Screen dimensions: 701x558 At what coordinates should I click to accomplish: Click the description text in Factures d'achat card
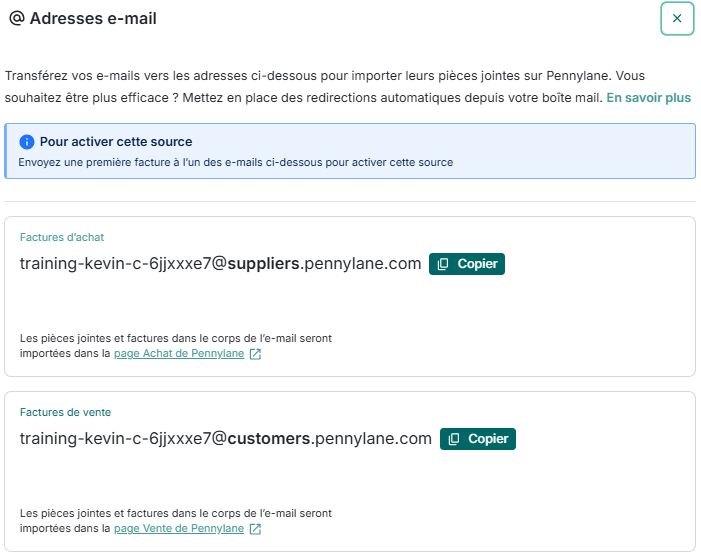point(175,338)
